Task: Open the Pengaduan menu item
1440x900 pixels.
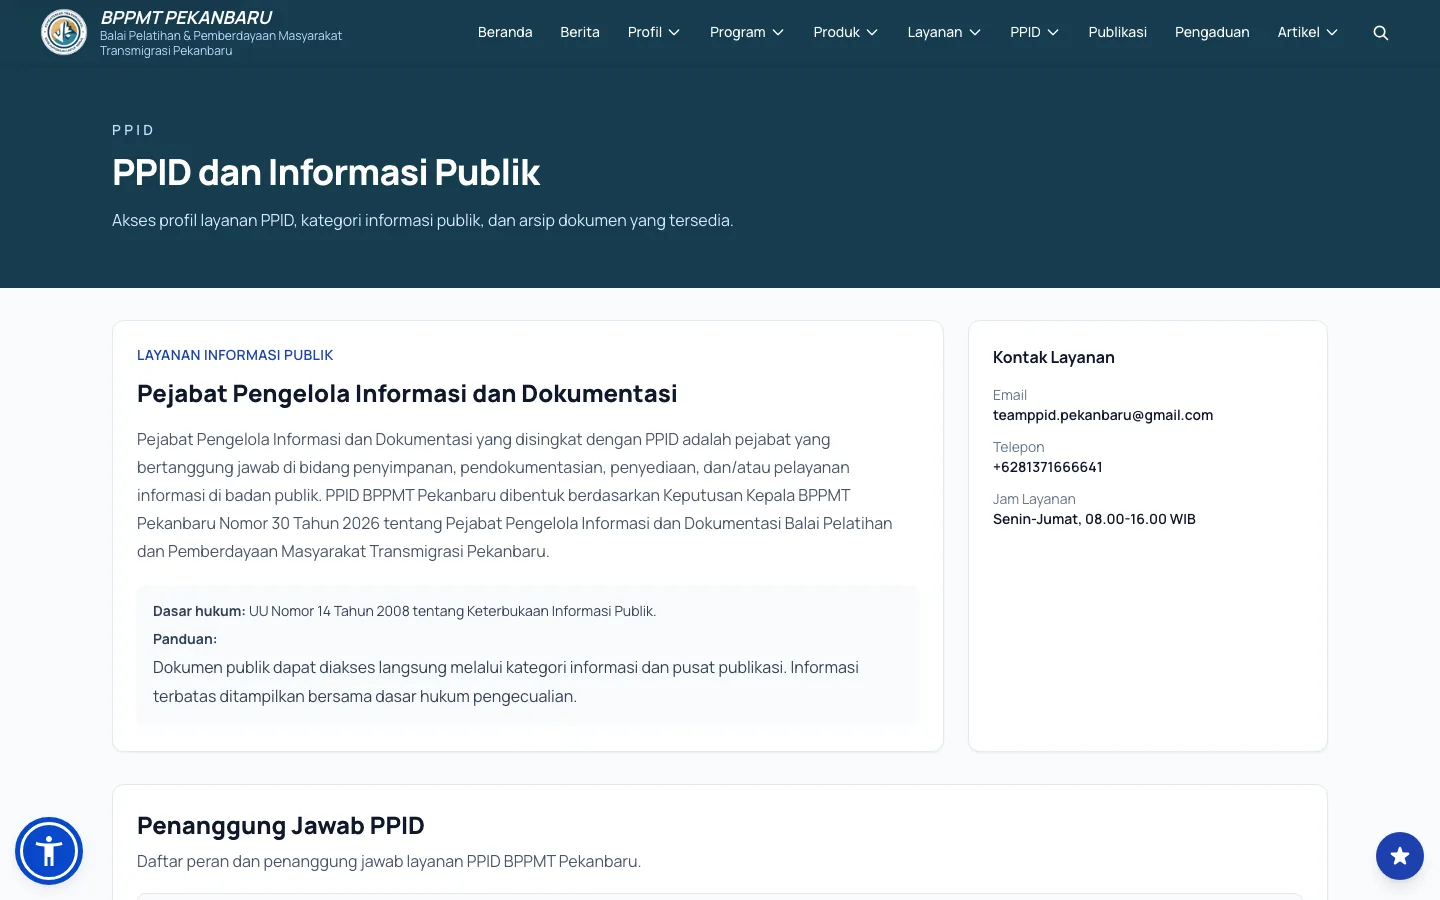Action: [x=1212, y=32]
